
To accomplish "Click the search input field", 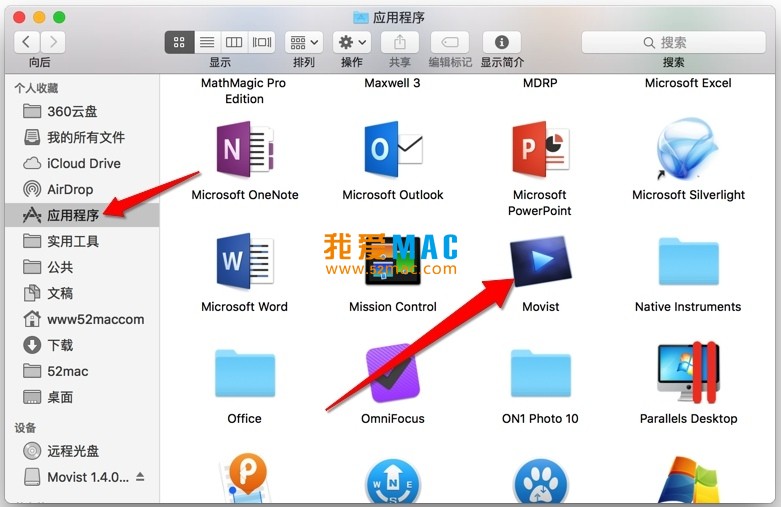I will pyautogui.click(x=673, y=42).
